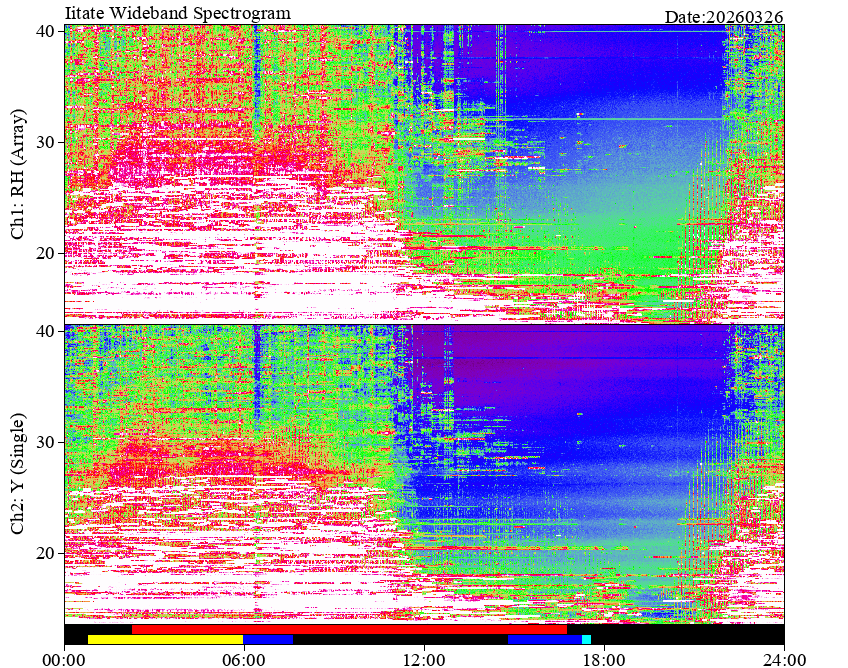The height and width of the screenshot is (668, 848).
Task: Click the 24:00 time axis label
Action: pos(784,660)
